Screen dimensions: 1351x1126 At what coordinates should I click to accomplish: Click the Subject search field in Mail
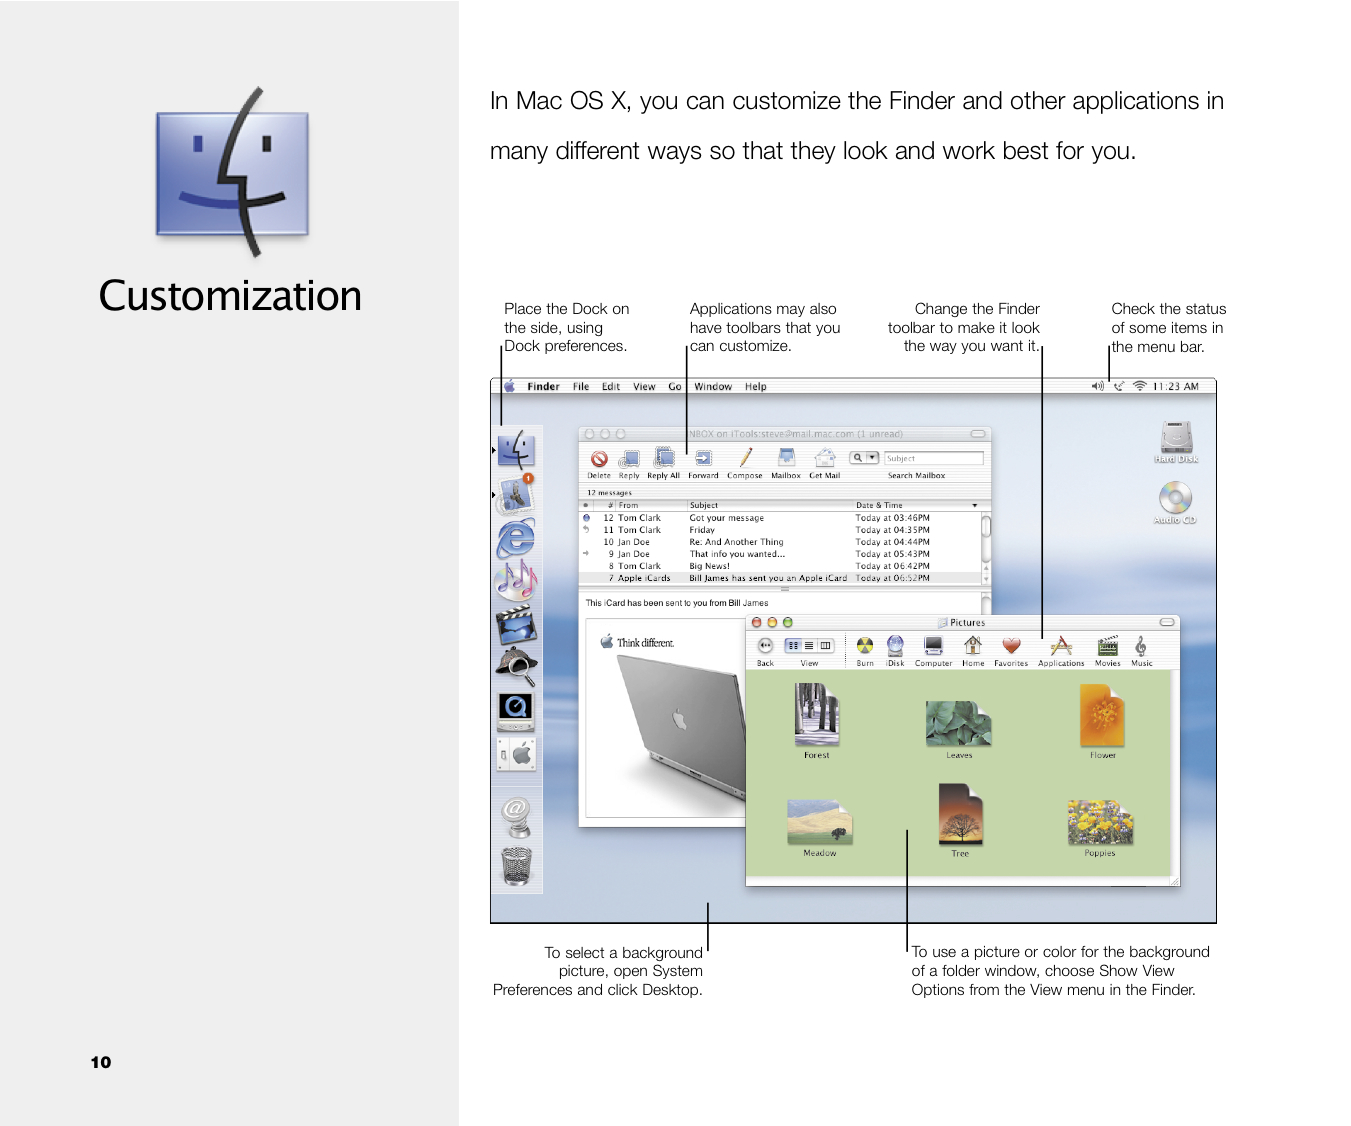pyautogui.click(x=933, y=458)
